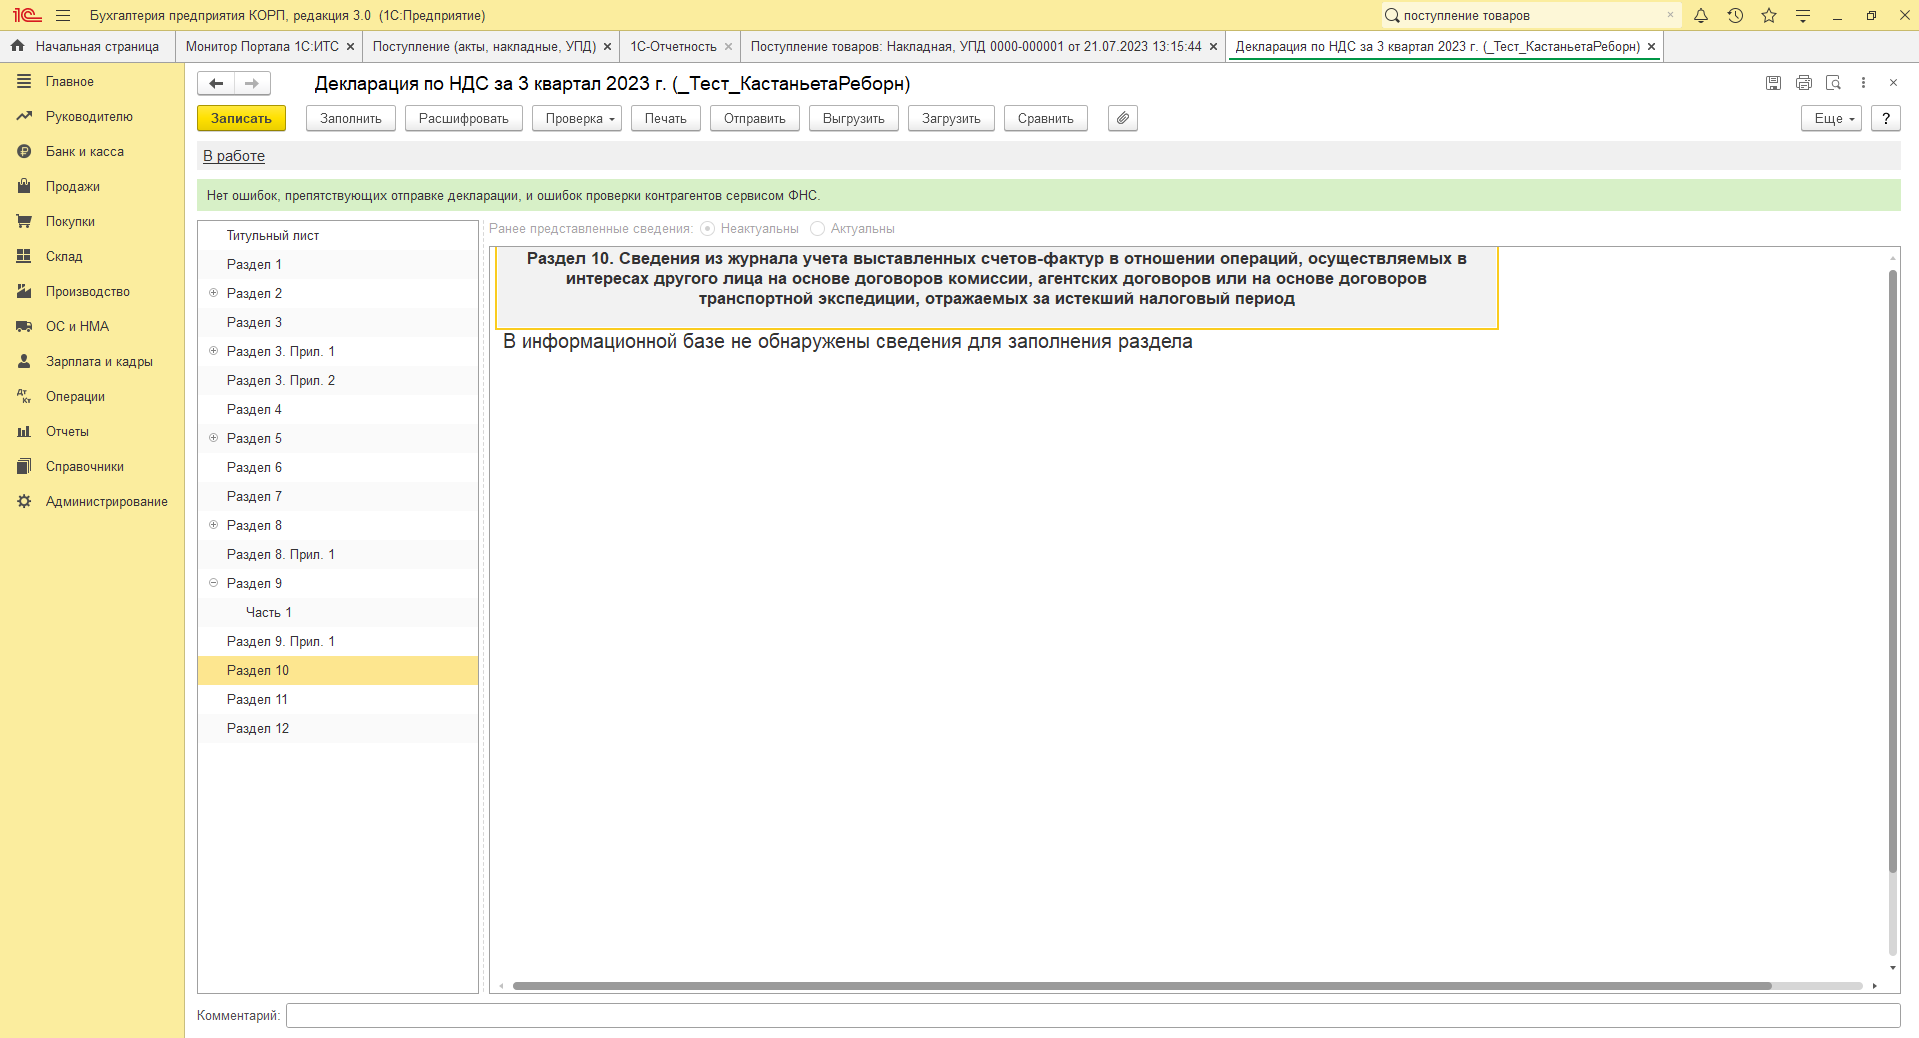Click the Сравнить button

coord(1046,118)
